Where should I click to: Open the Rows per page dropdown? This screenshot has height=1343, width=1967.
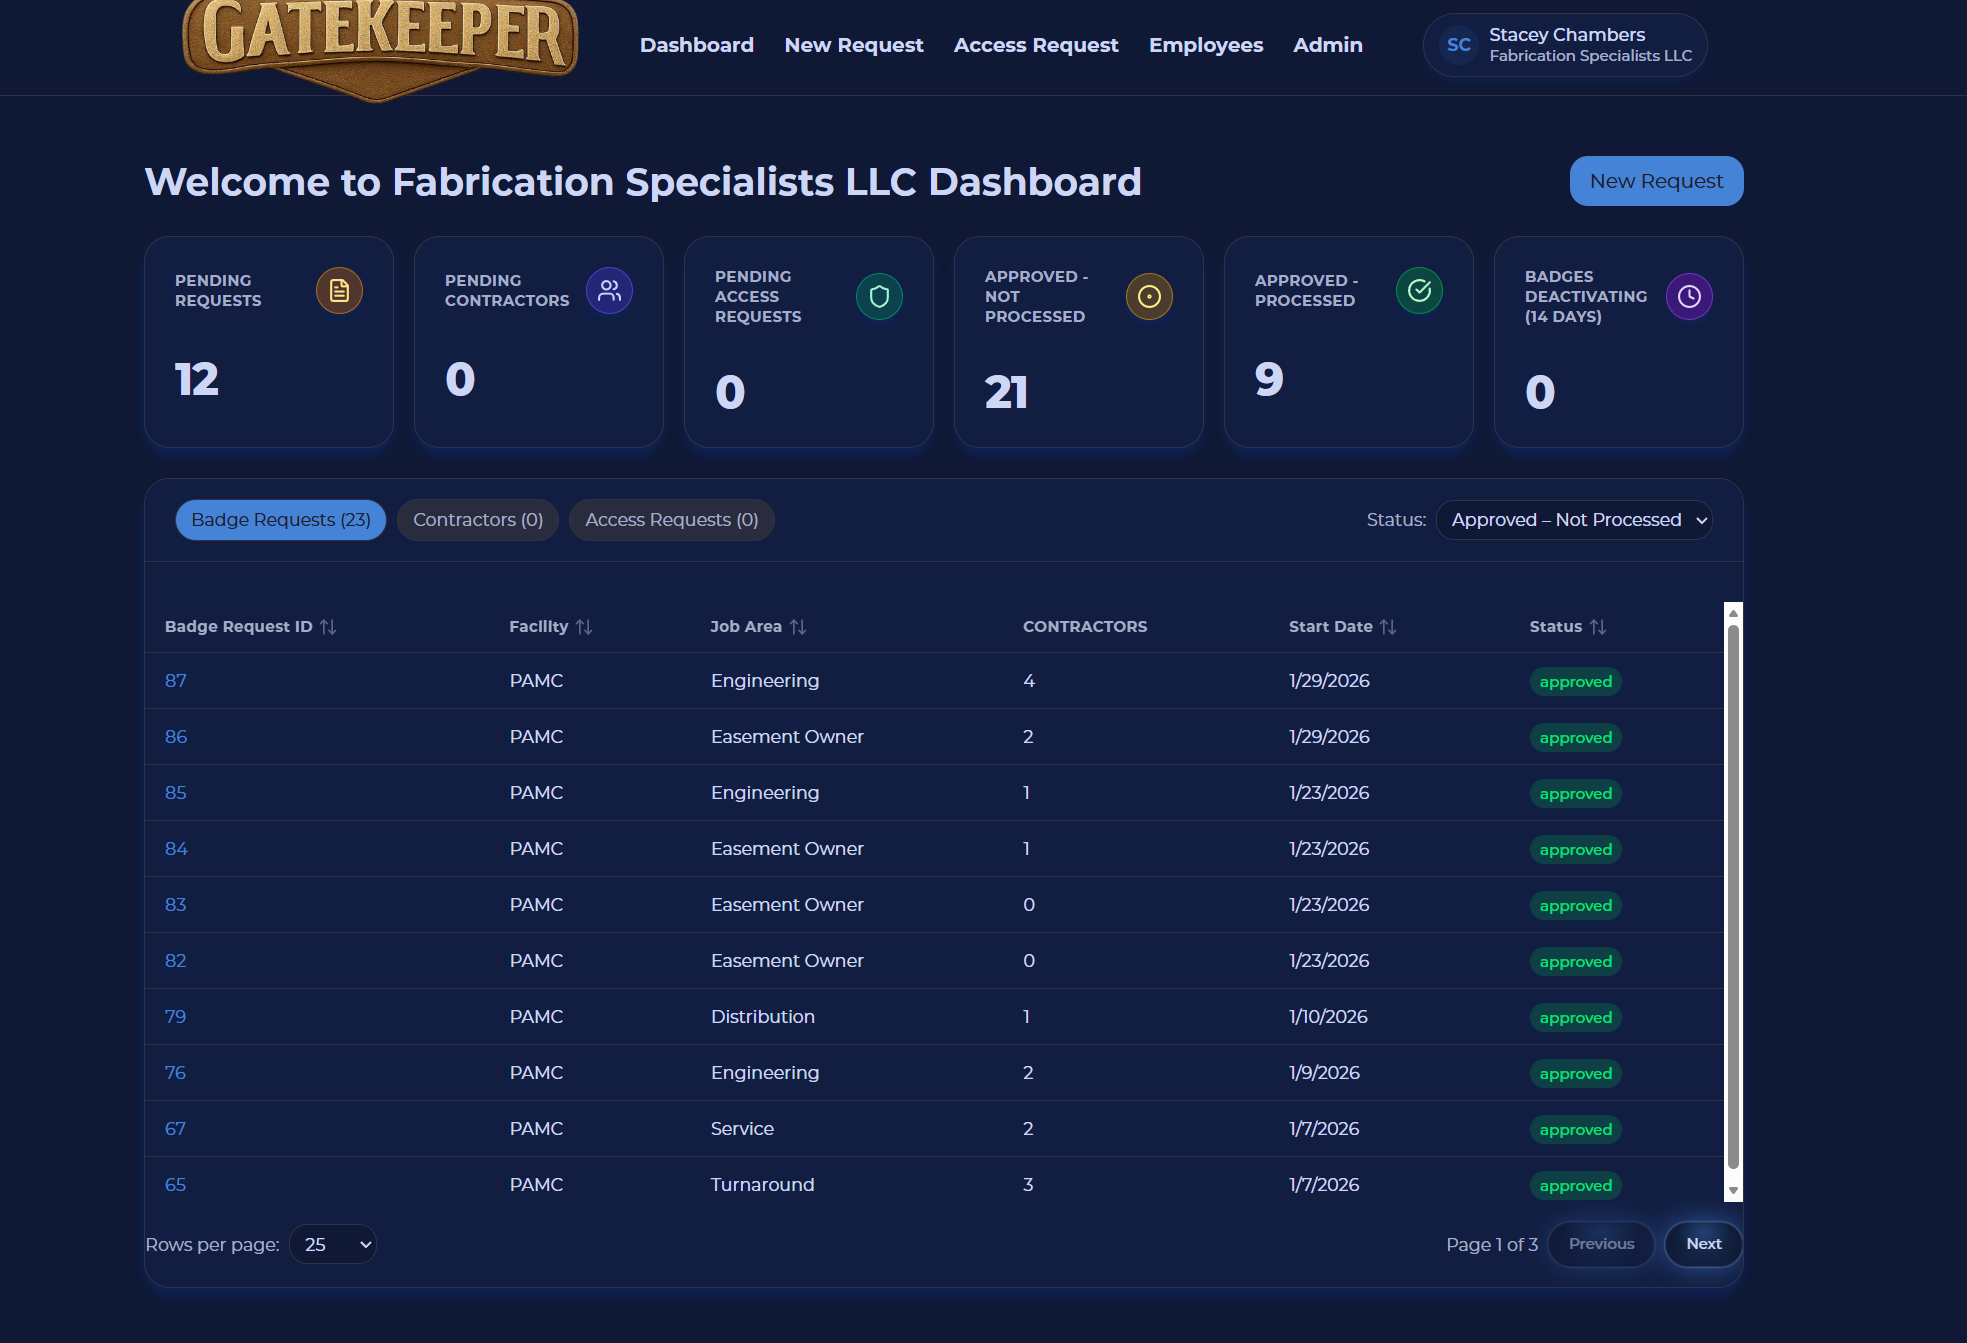pyautogui.click(x=333, y=1245)
